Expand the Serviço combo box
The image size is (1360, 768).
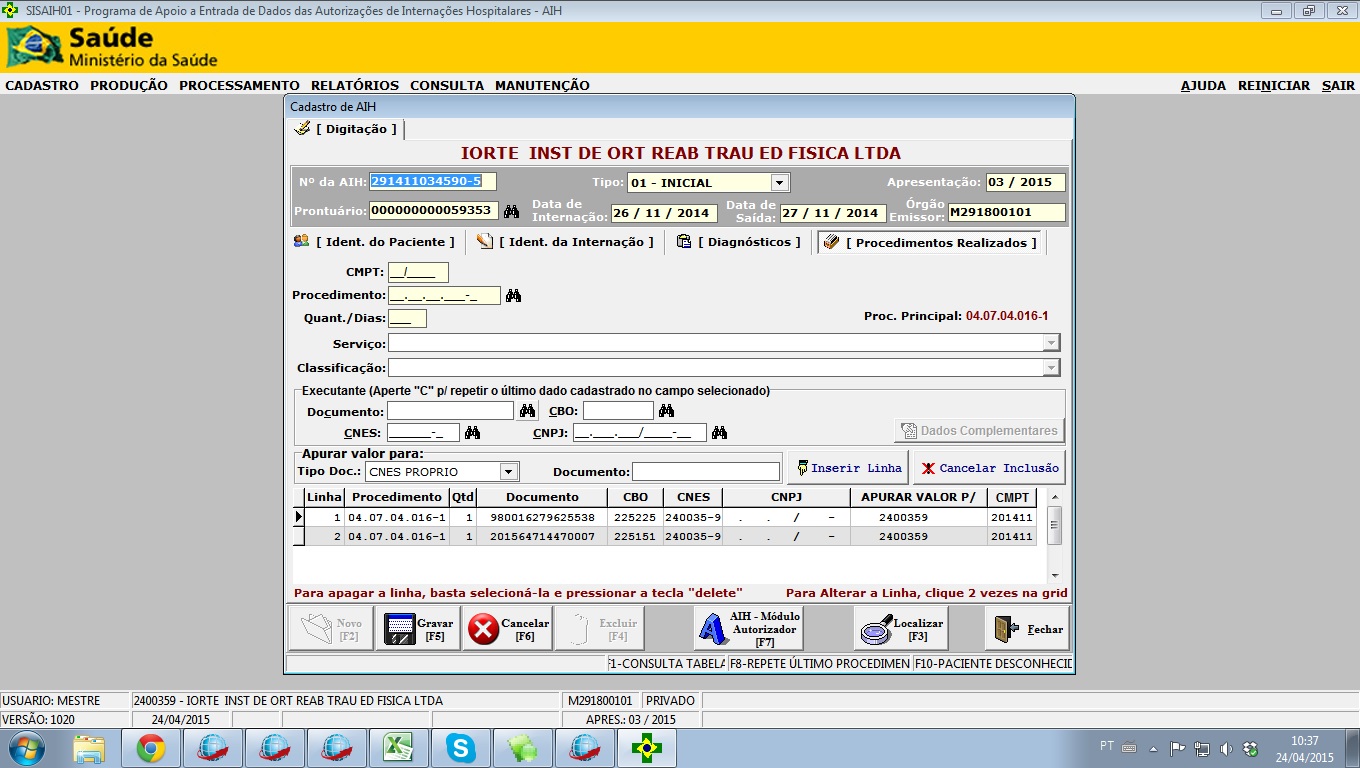[1050, 343]
